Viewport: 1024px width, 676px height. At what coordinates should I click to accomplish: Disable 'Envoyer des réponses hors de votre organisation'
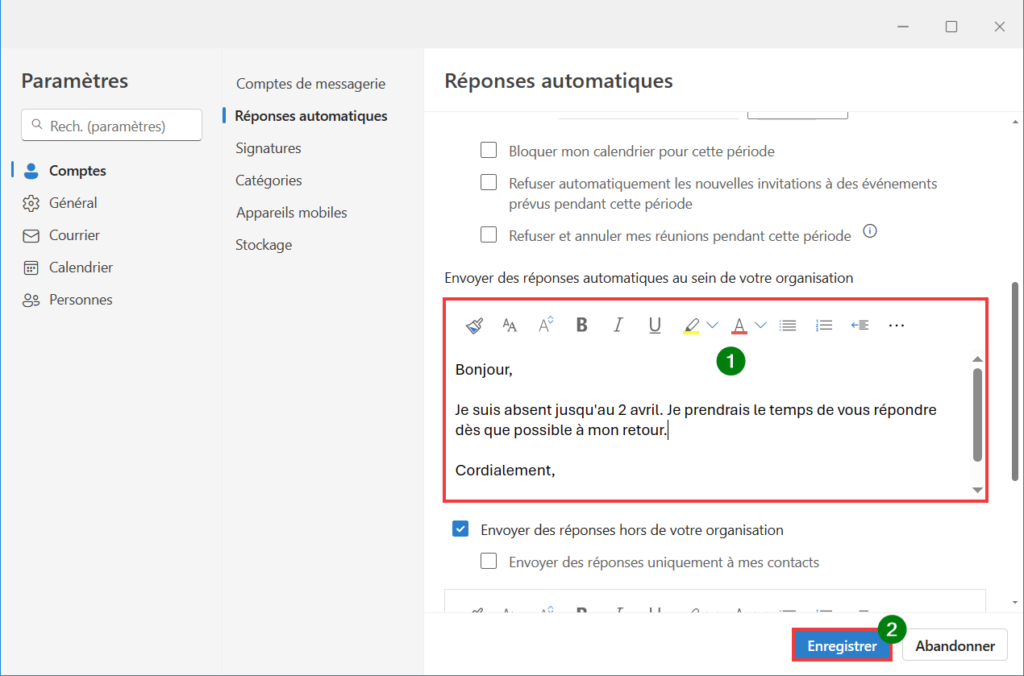click(x=460, y=530)
